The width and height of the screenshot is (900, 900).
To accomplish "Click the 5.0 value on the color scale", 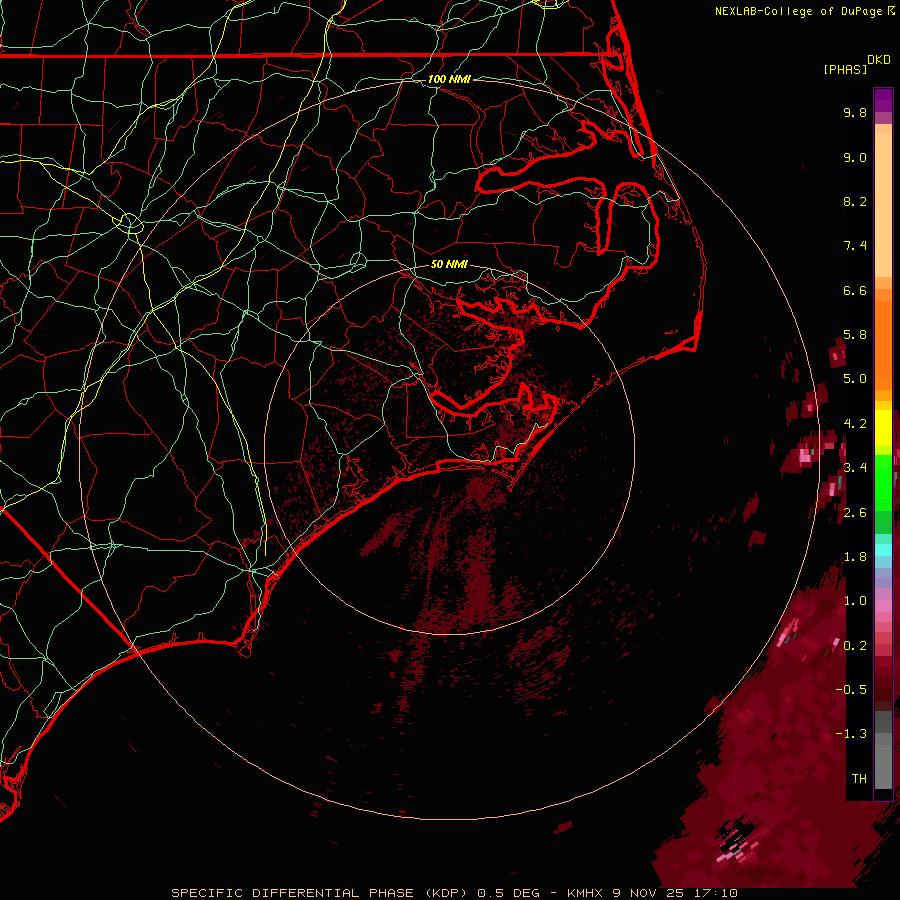I will 855,379.
